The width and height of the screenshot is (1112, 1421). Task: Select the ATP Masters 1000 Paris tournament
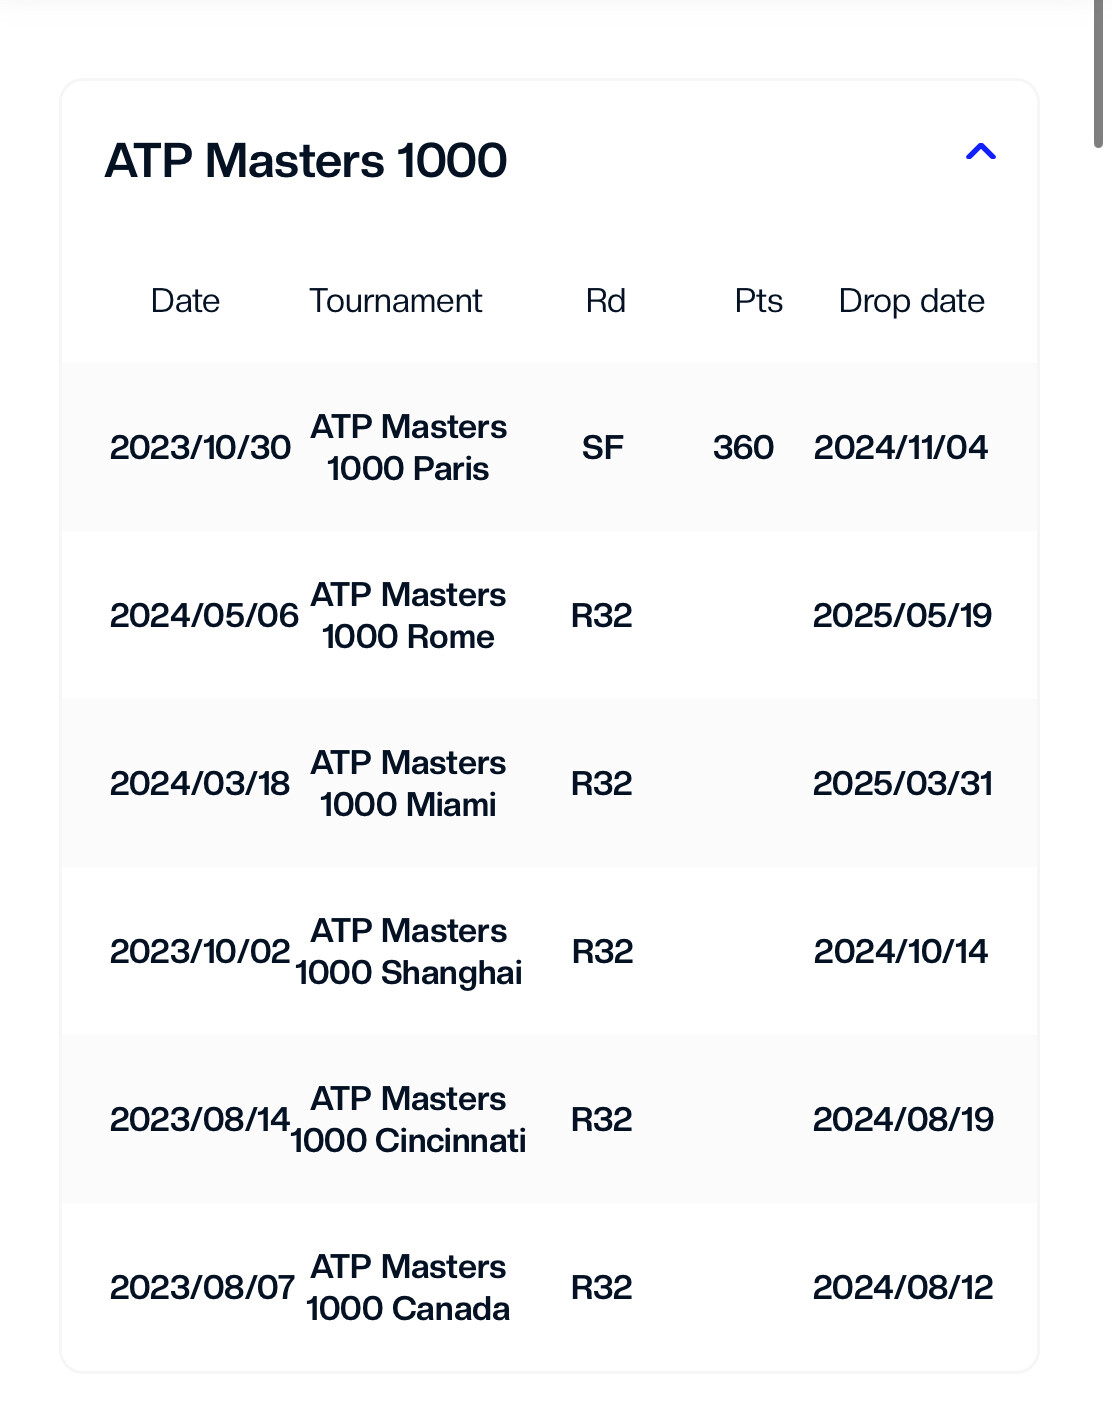click(x=408, y=447)
